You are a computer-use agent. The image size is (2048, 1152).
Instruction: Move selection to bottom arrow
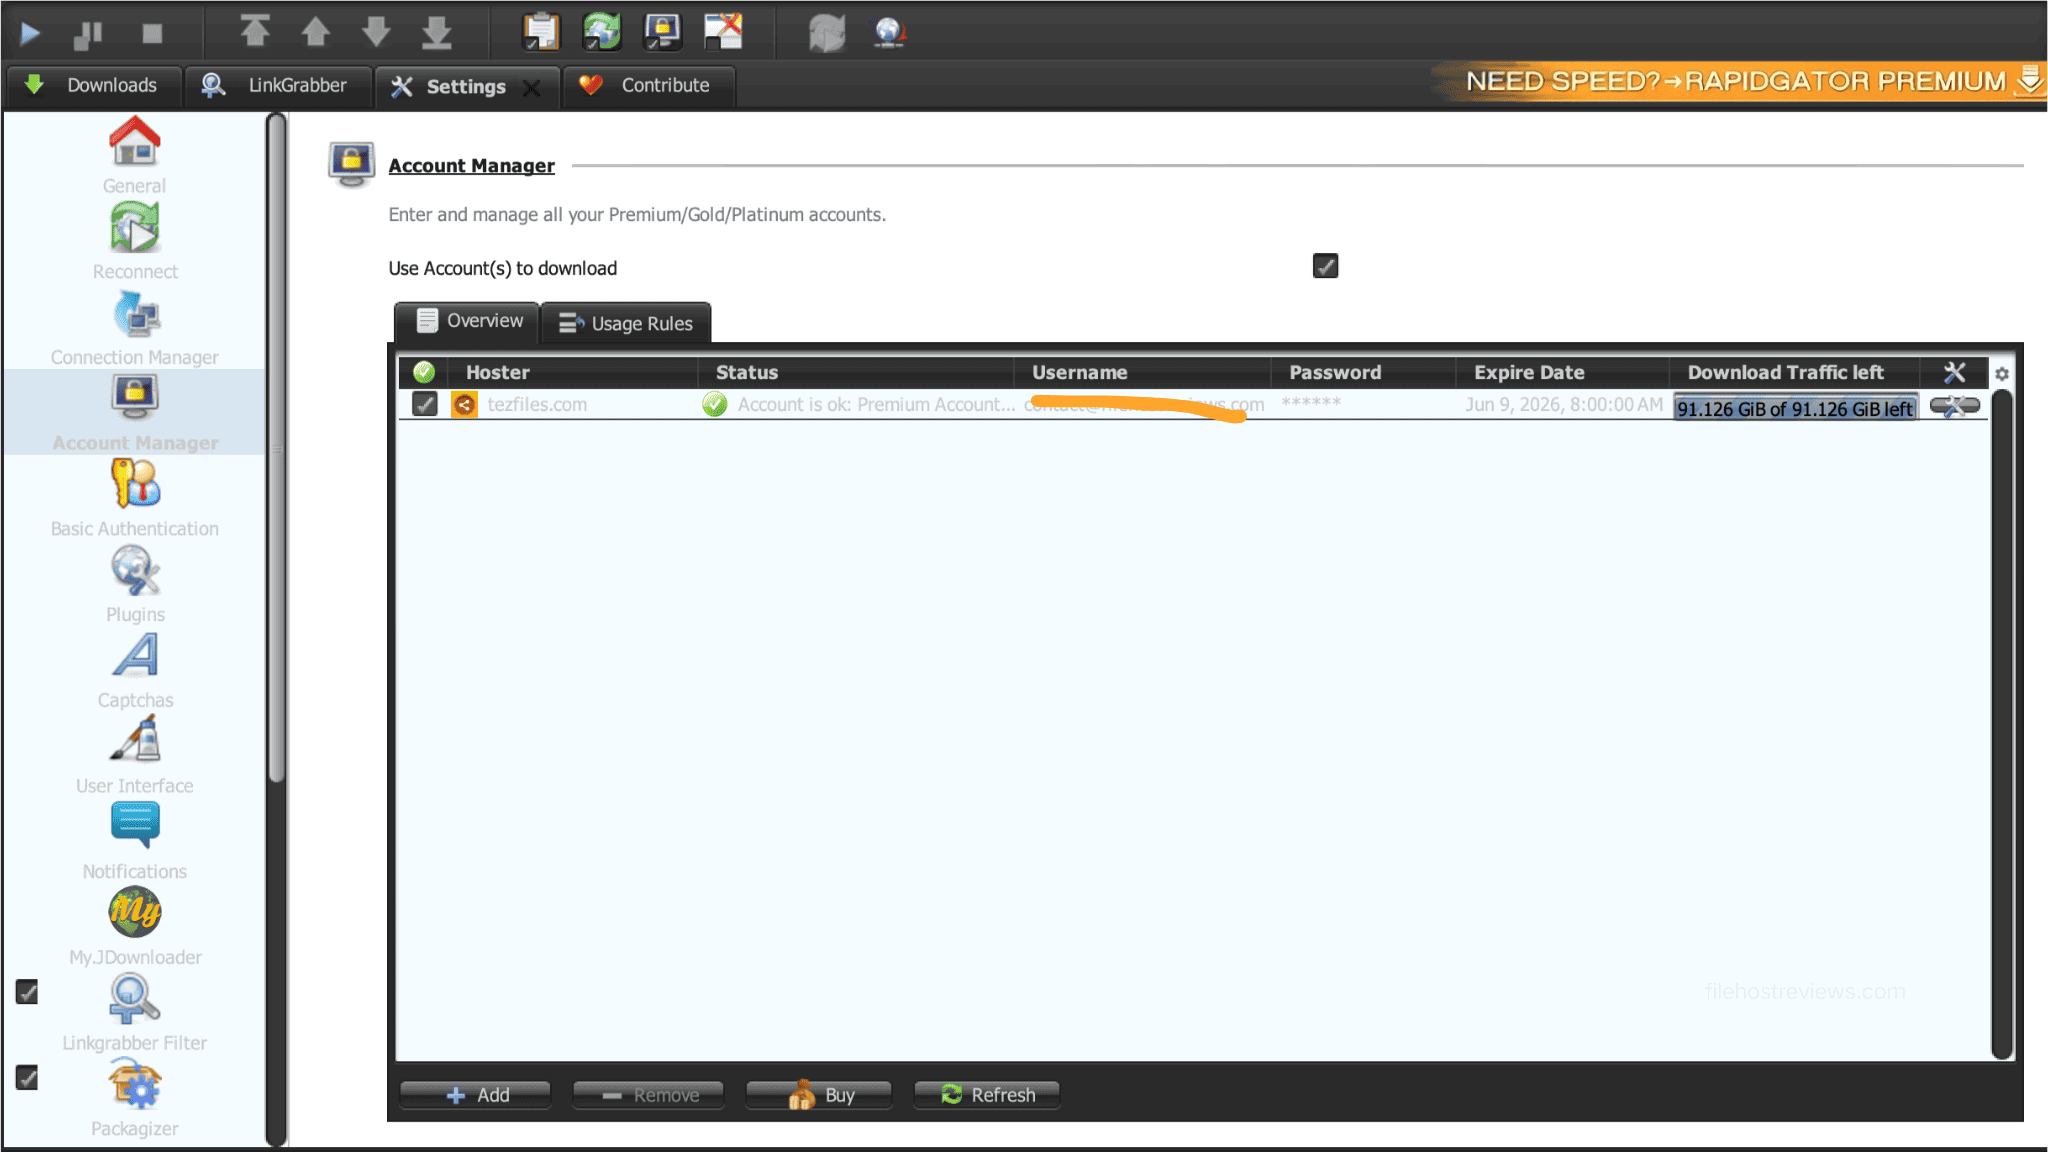(437, 32)
